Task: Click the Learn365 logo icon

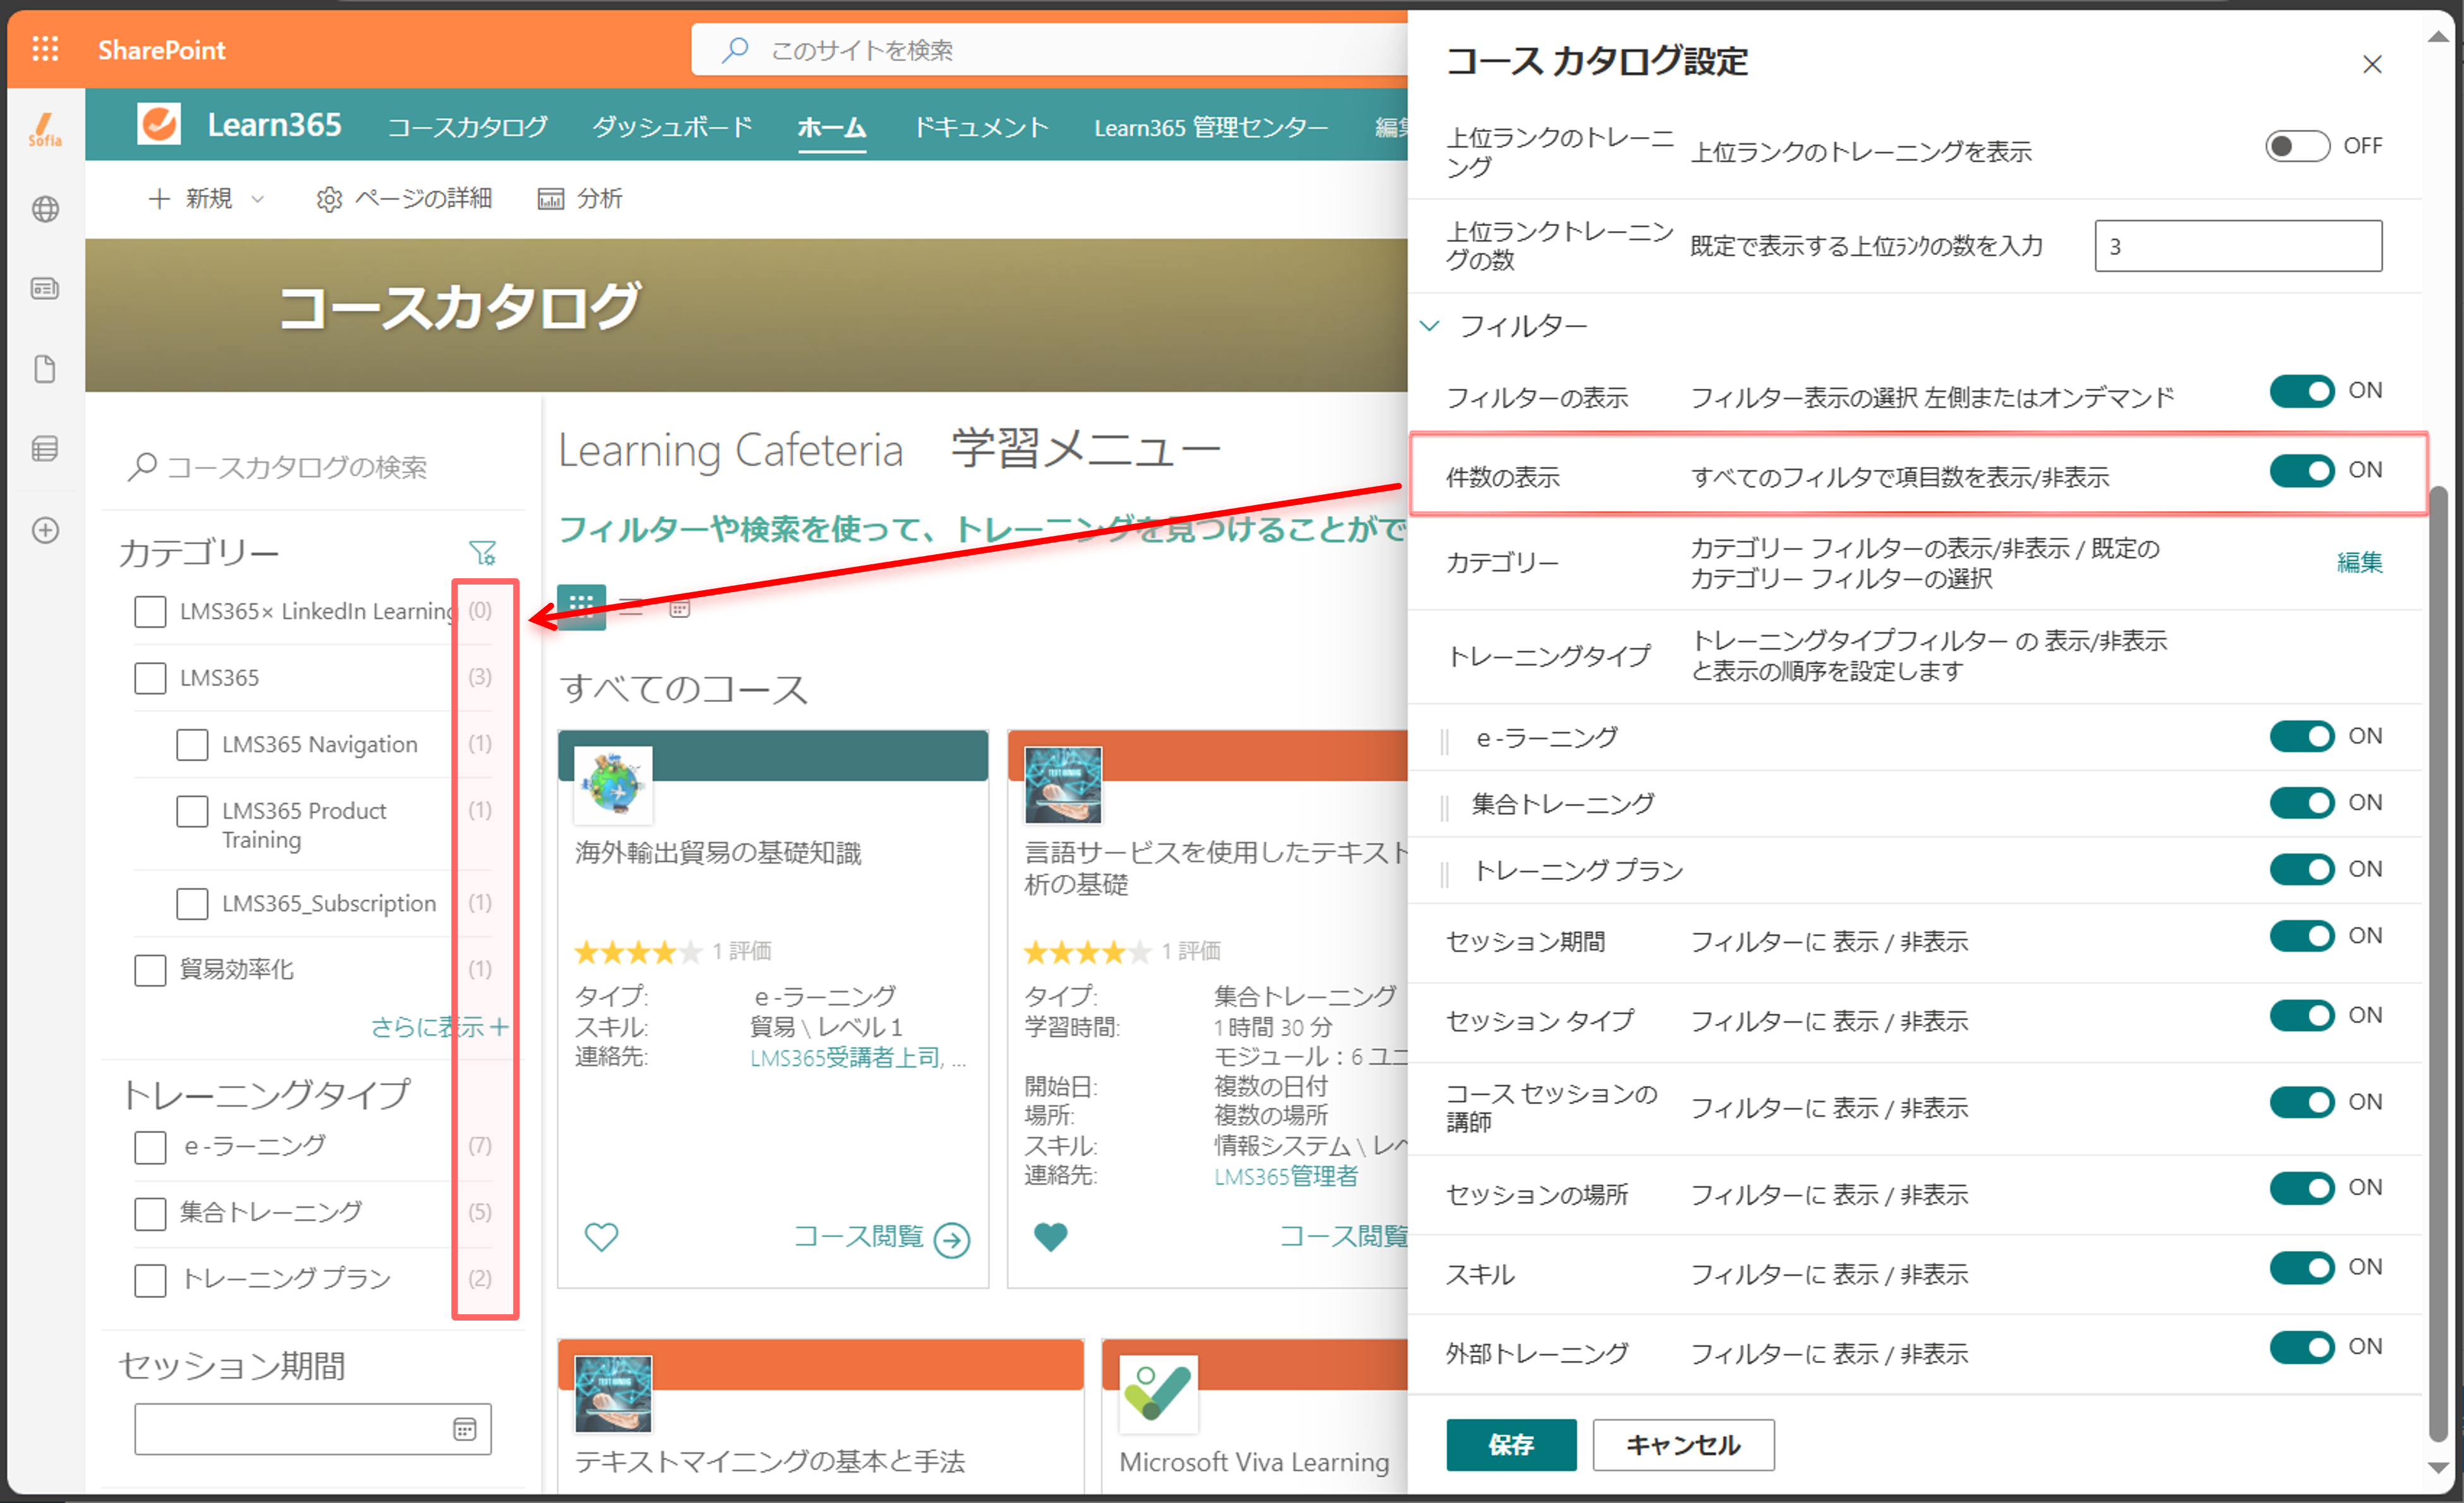Action: coord(159,125)
